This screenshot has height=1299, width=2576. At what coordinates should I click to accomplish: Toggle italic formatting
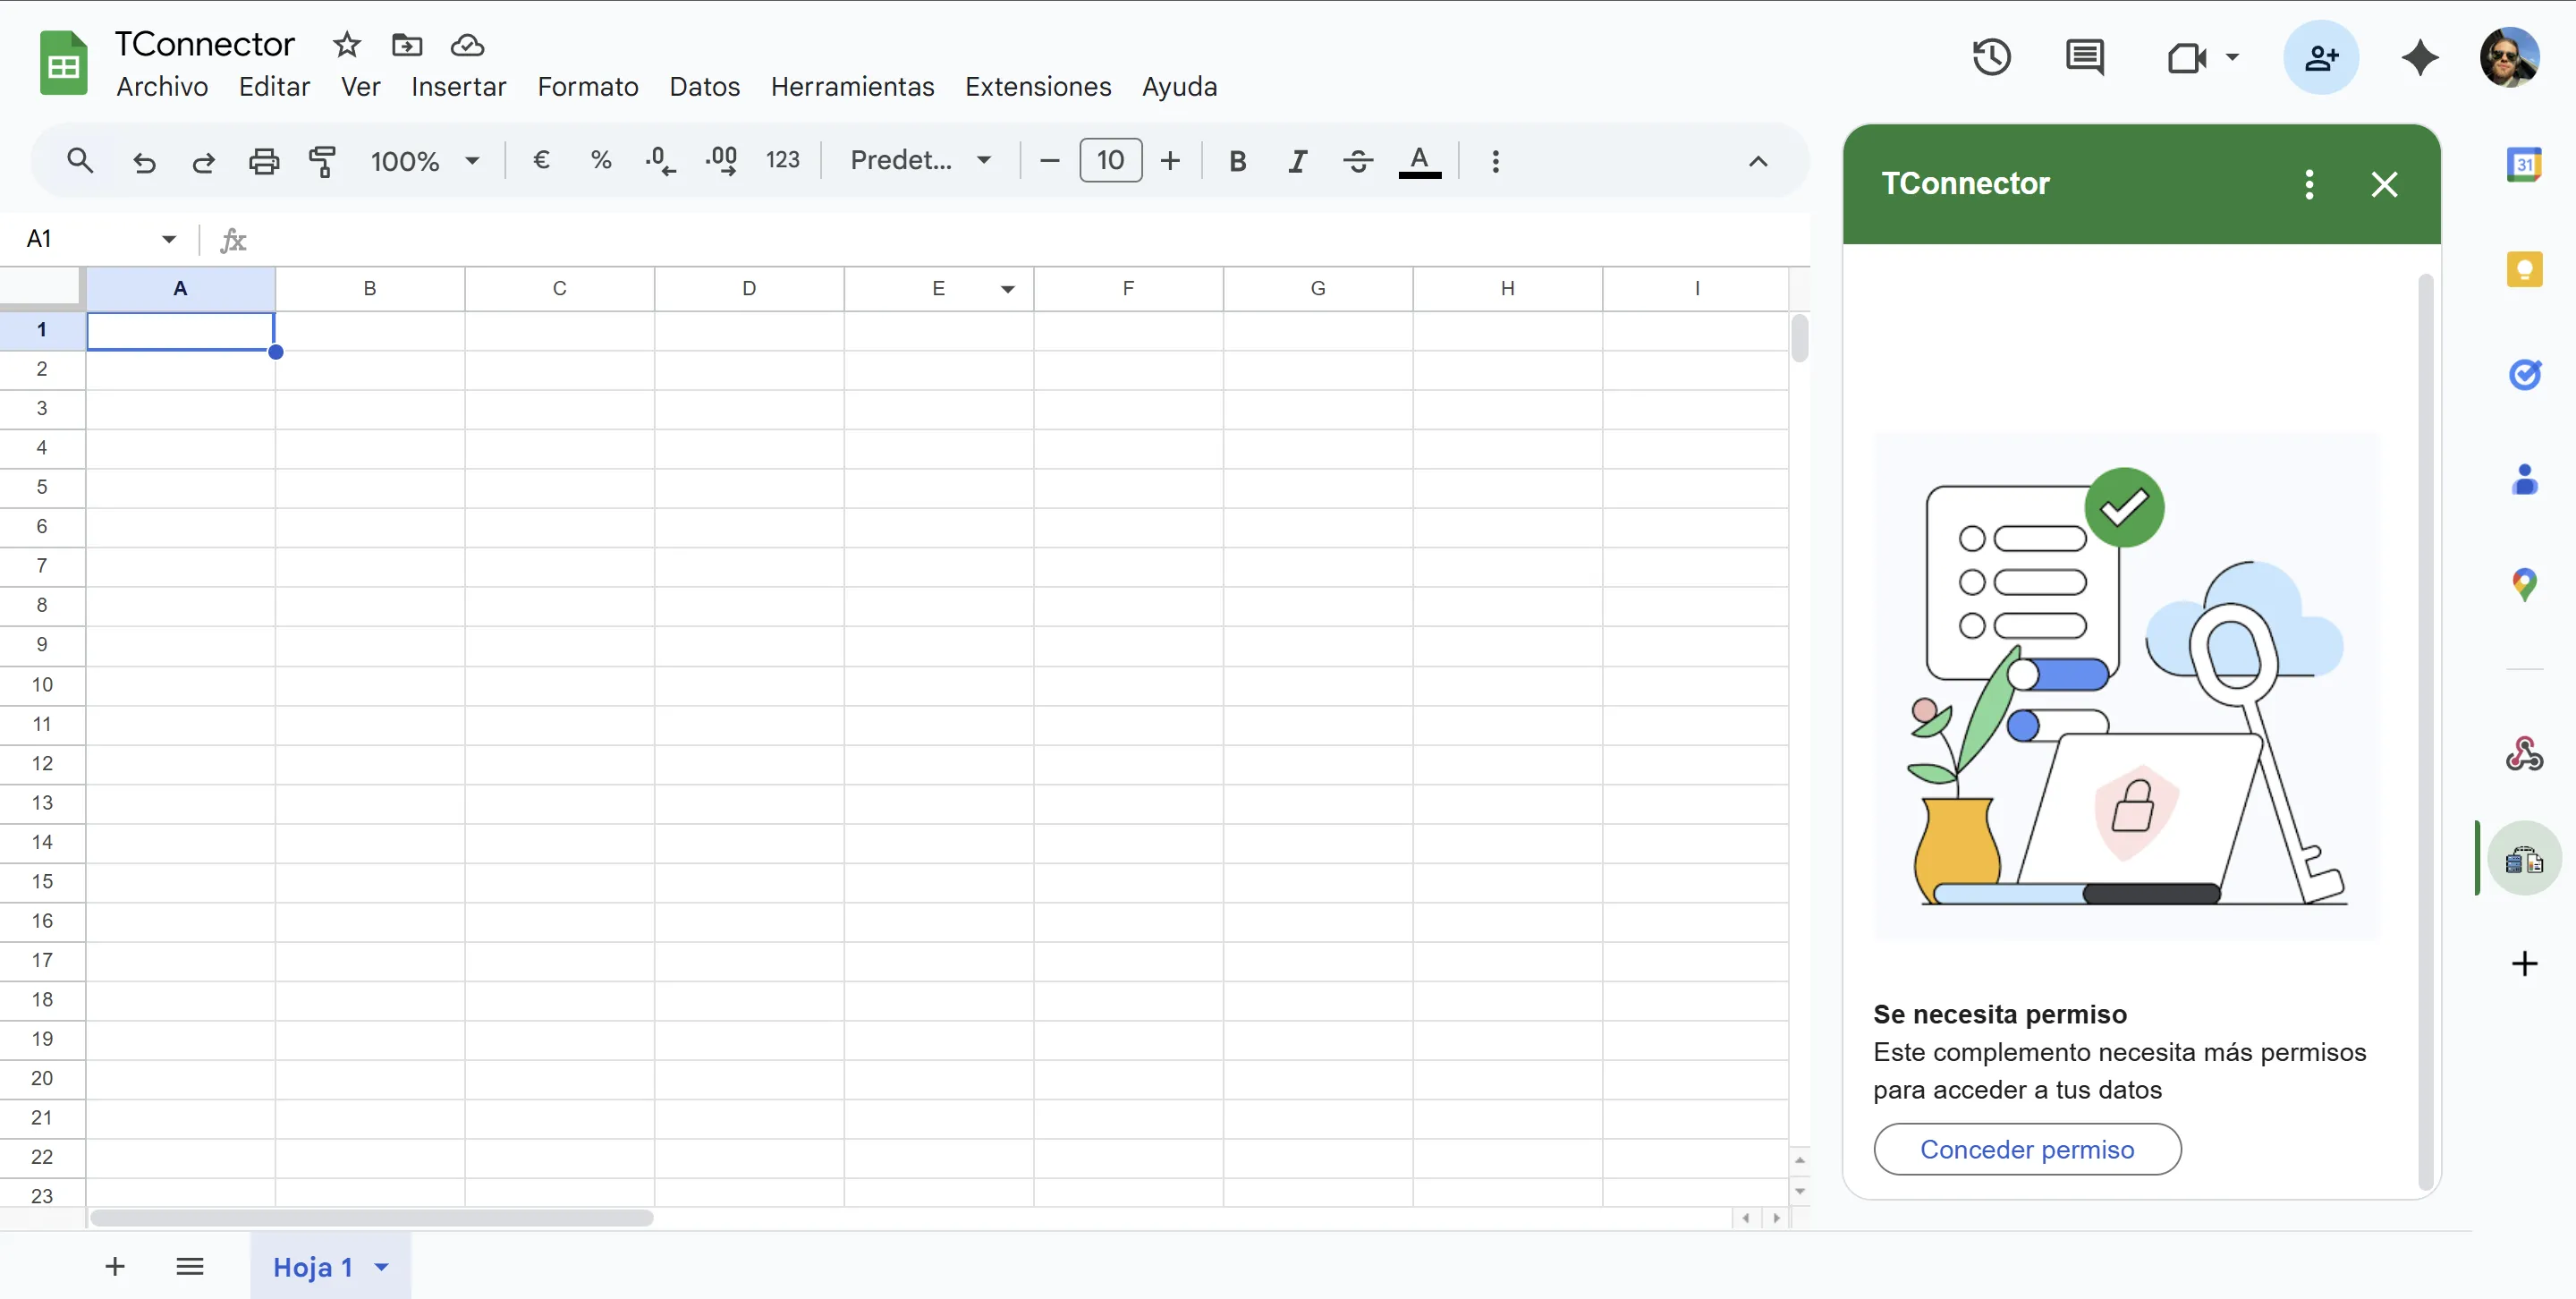(x=1297, y=161)
